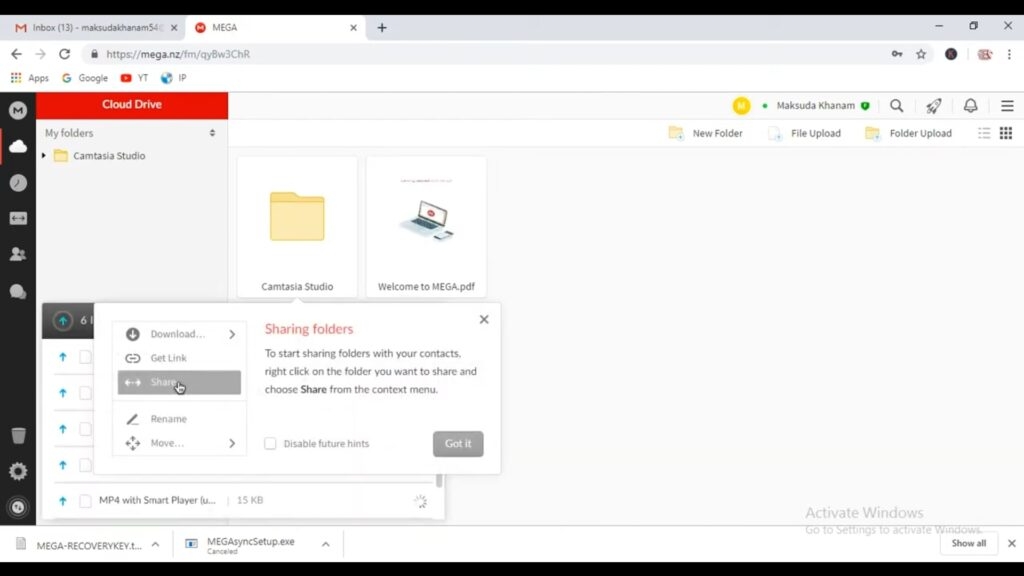The image size is (1024, 576).
Task: Click the search magnifier icon
Action: 897,106
